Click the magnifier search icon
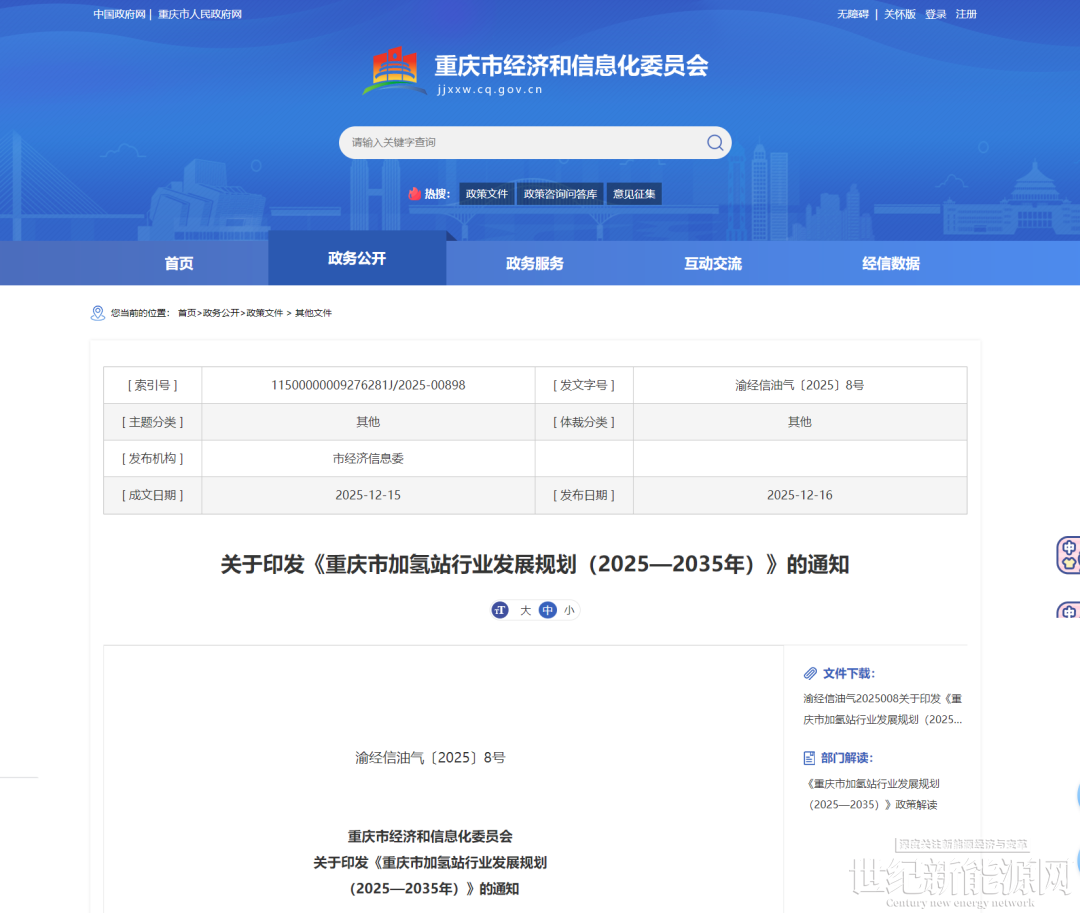Screen dimensions: 1080x913 (714, 143)
